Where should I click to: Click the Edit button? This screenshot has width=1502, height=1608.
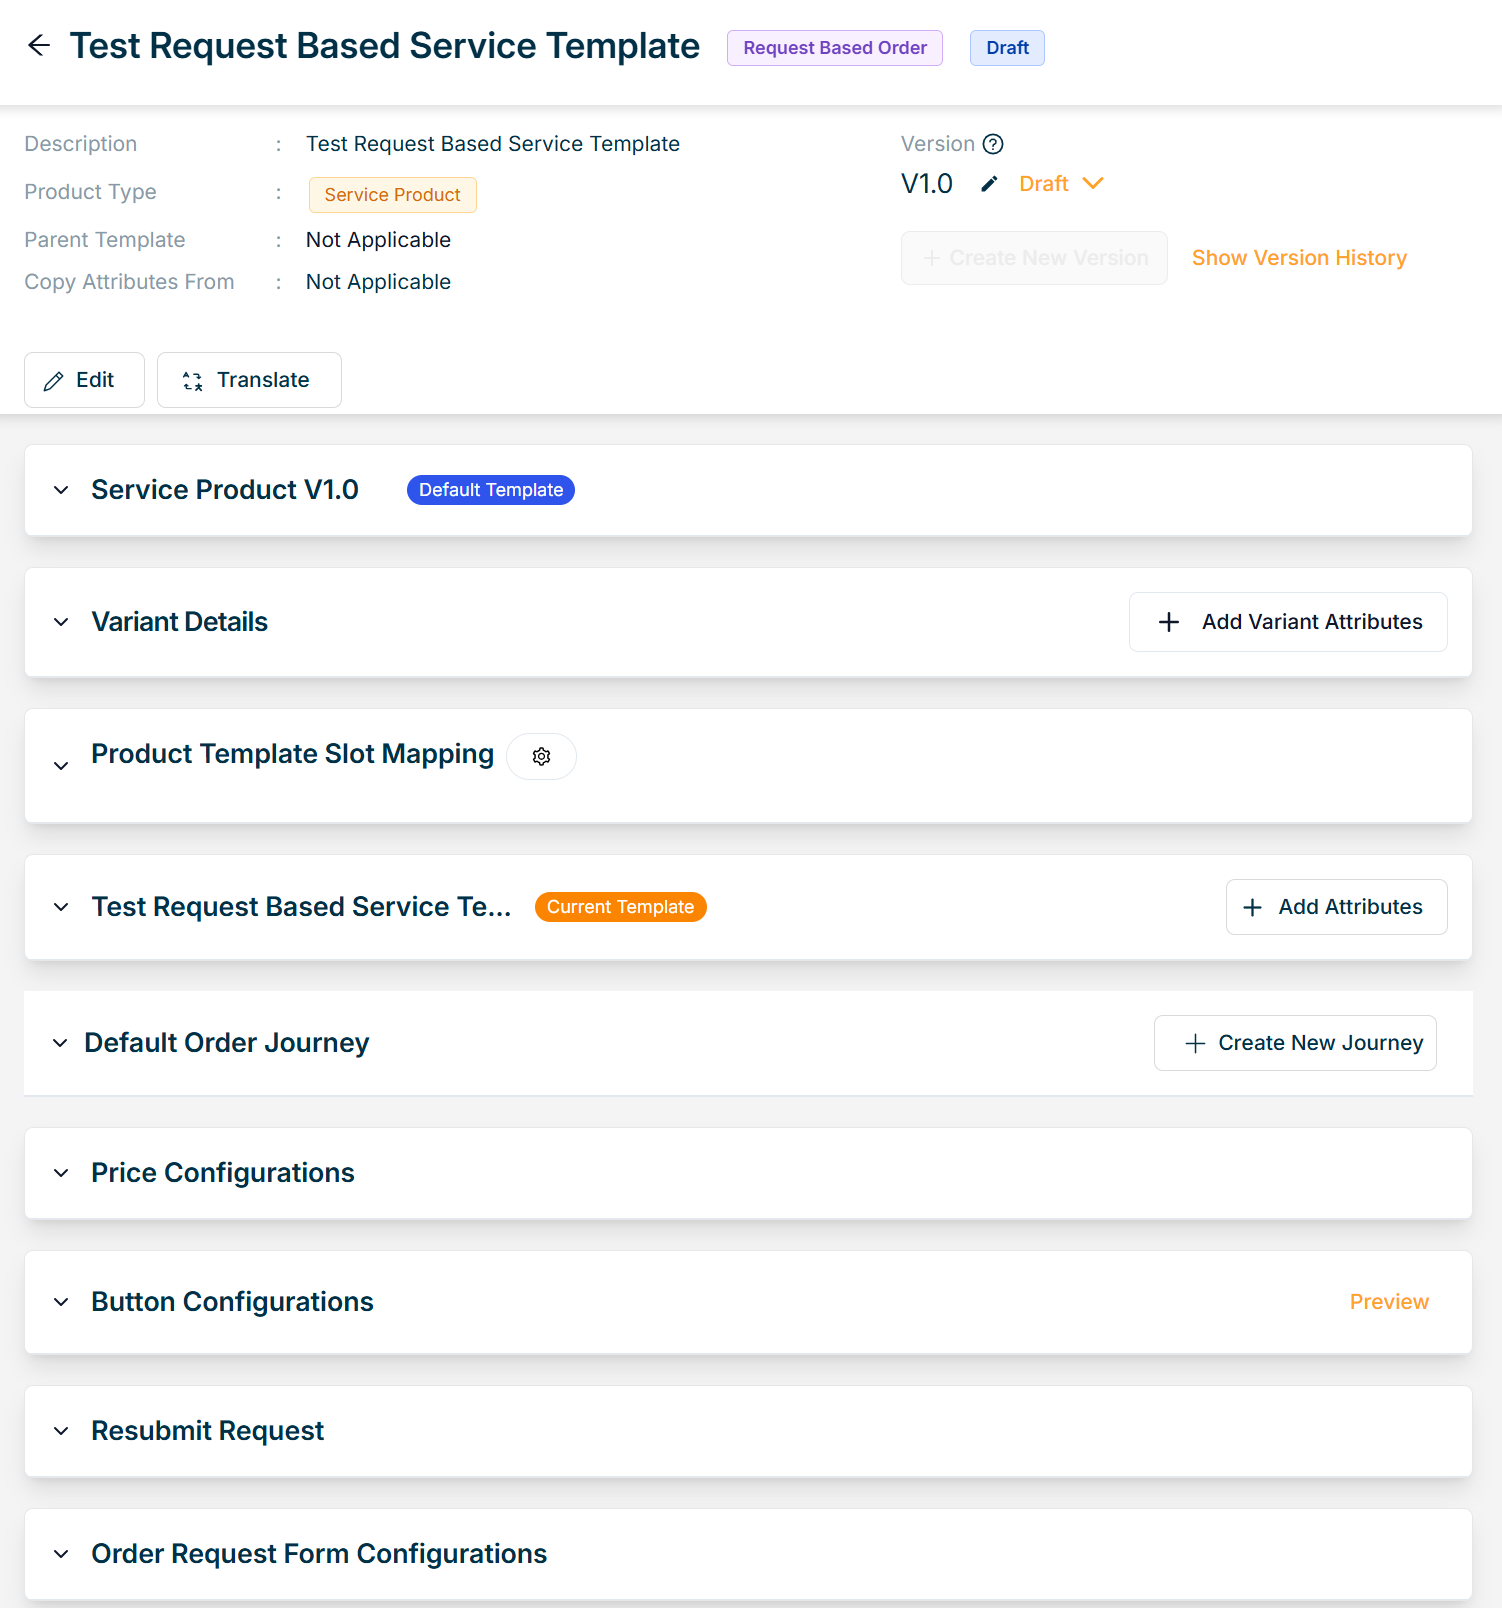84,380
